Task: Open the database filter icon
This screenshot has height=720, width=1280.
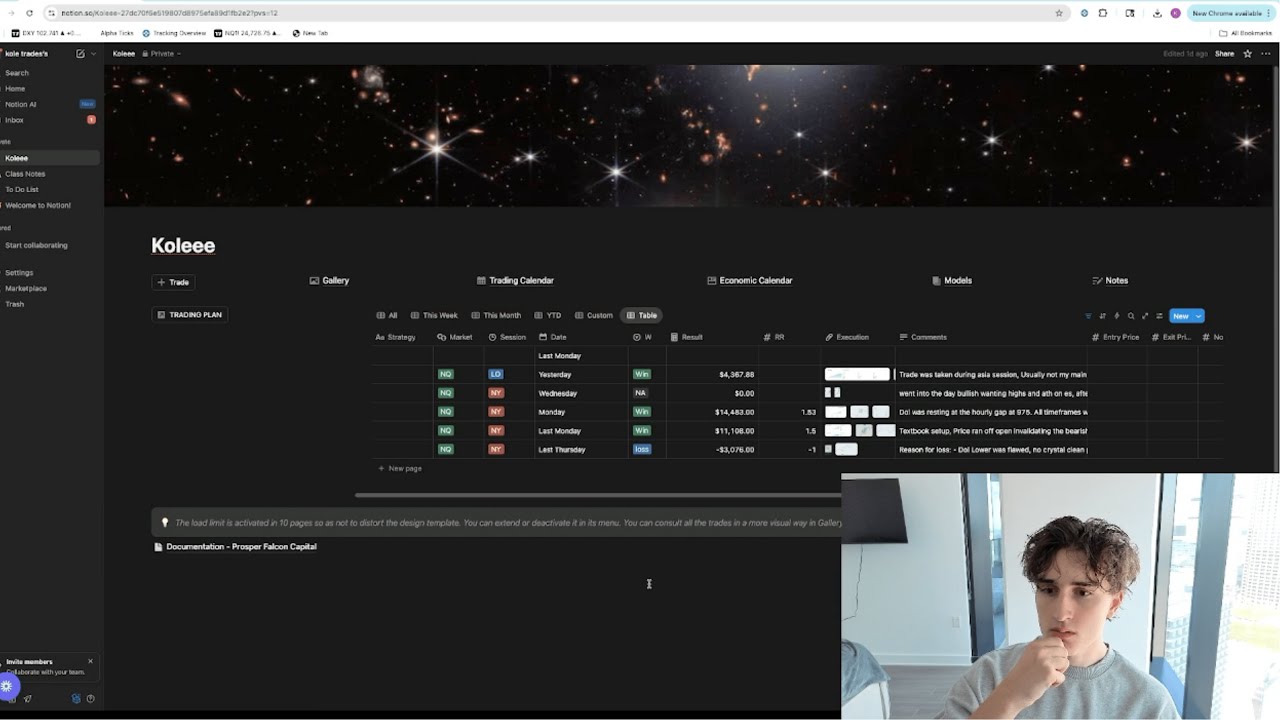Action: (1088, 316)
